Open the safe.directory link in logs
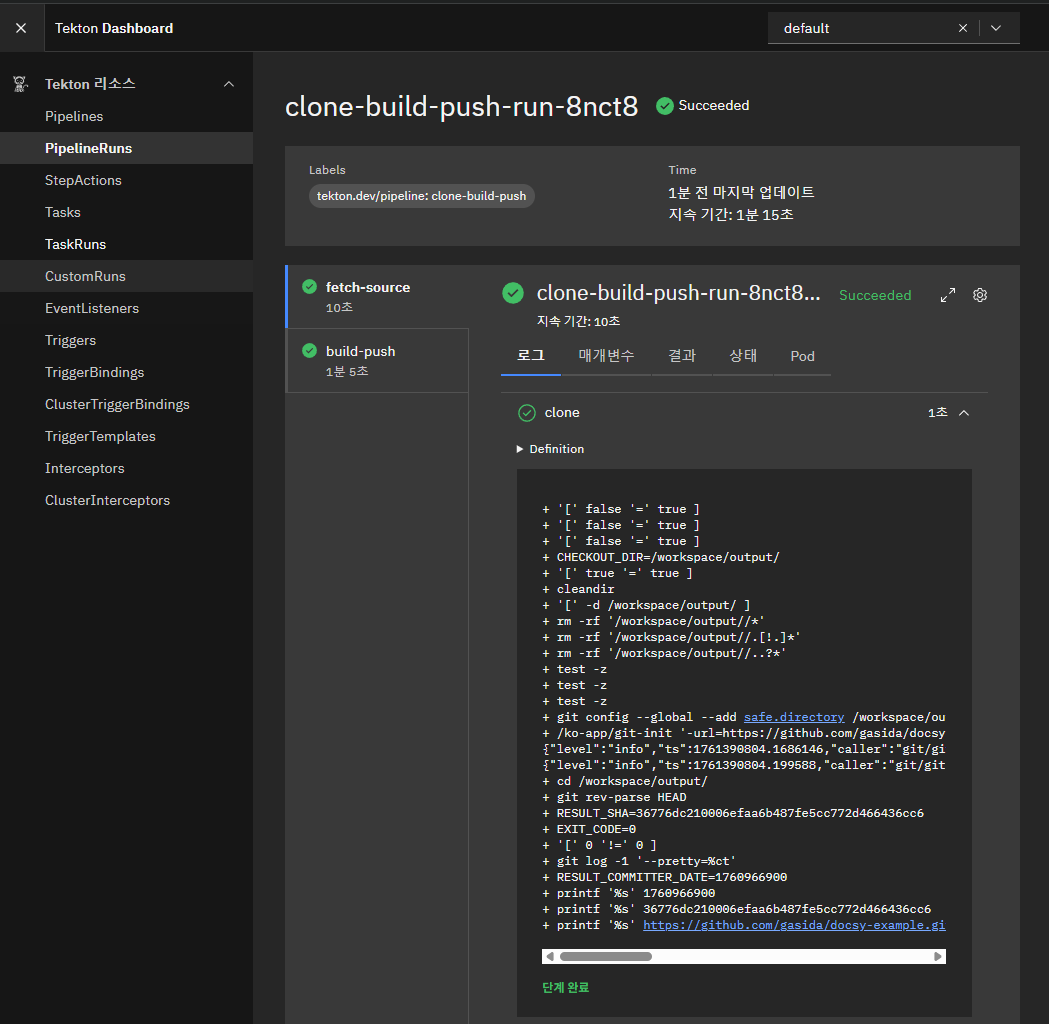This screenshot has width=1049, height=1024. click(x=794, y=717)
